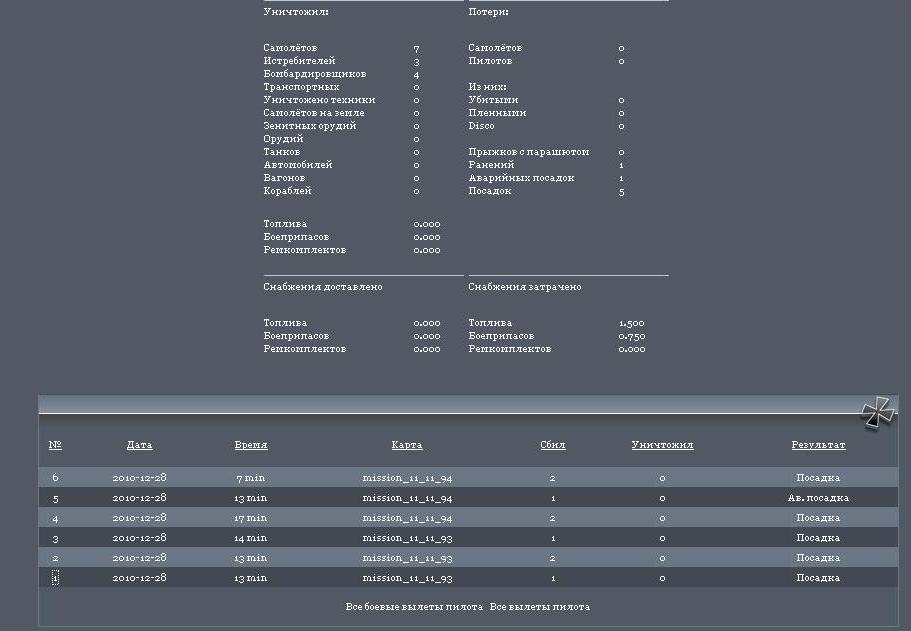Open Все боевые вылеты пилота link

coord(414,607)
